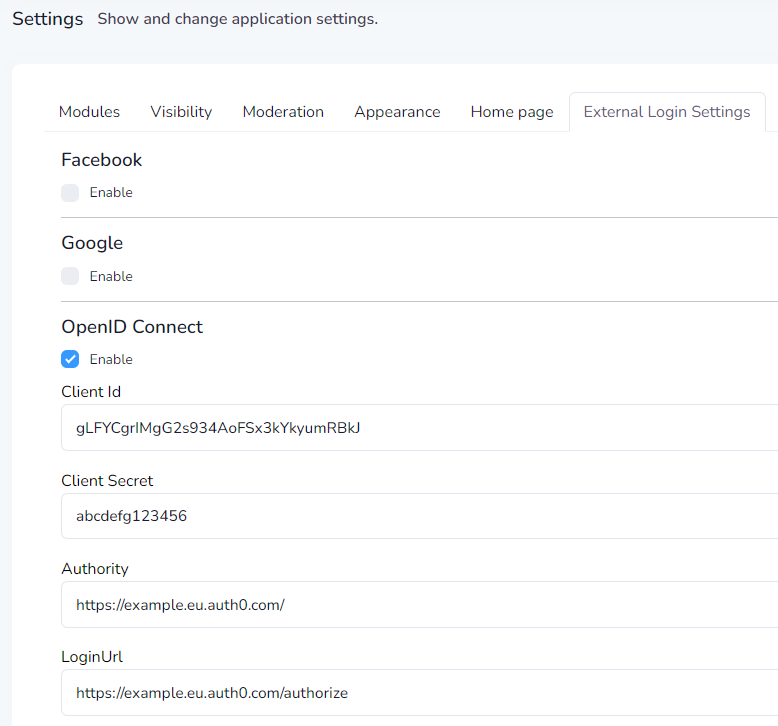Tick the Facebook Enable checkbox
Image resolution: width=778 pixels, height=726 pixels.
tap(70, 193)
